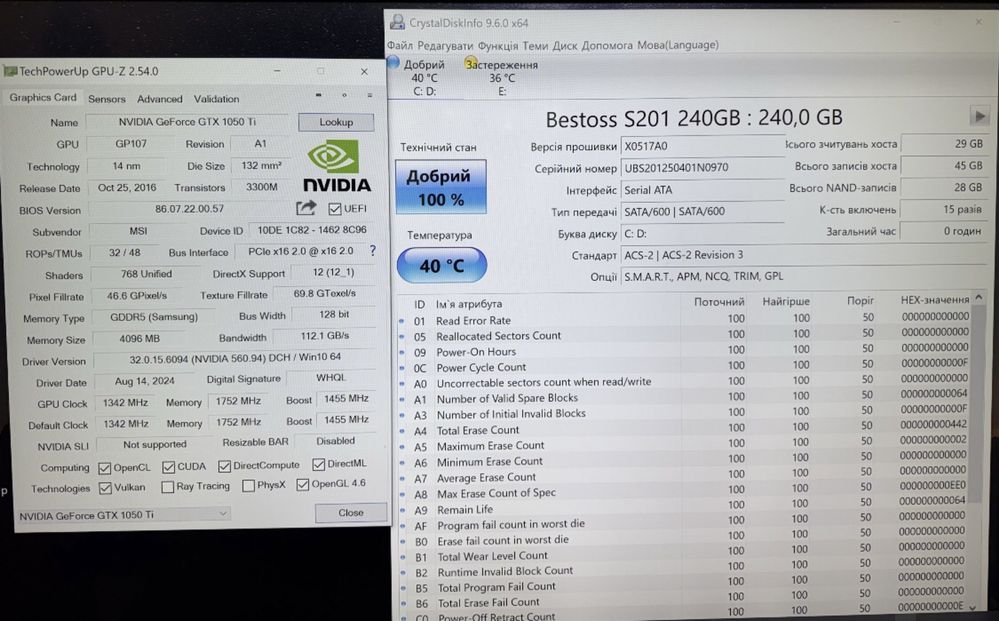Click the firmware field X0517A0
The width and height of the screenshot is (999, 621).
click(702, 146)
